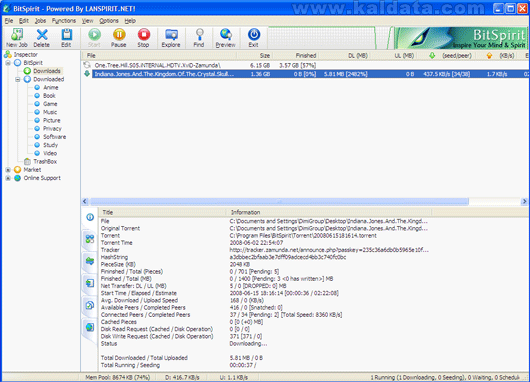Open the green arrows details-panel tab
Screen dimensions: 530x382
90,261
